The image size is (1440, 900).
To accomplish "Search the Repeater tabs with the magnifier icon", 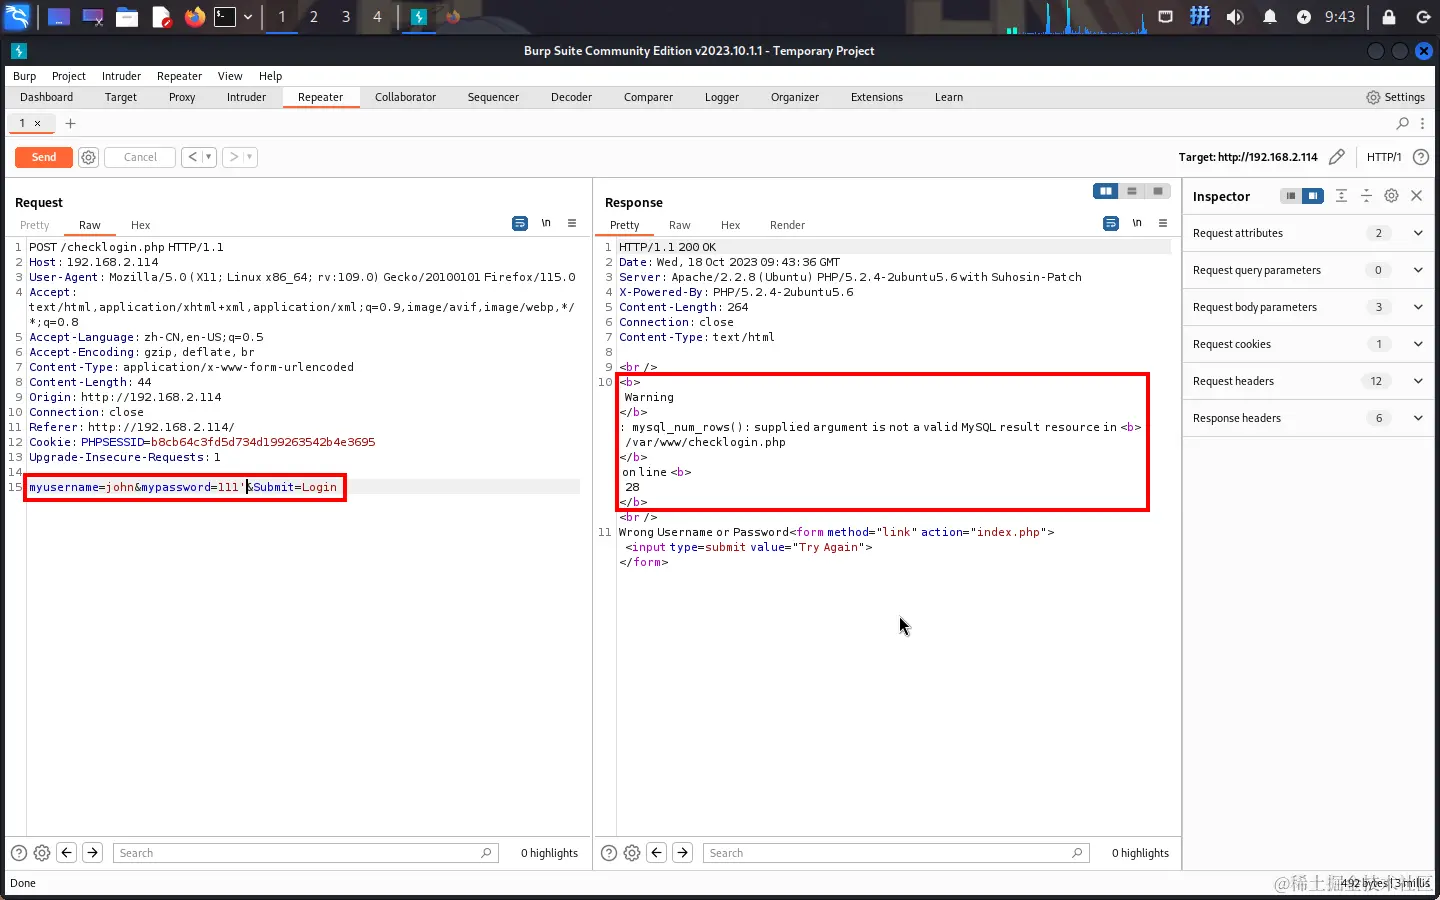I will [1403, 123].
